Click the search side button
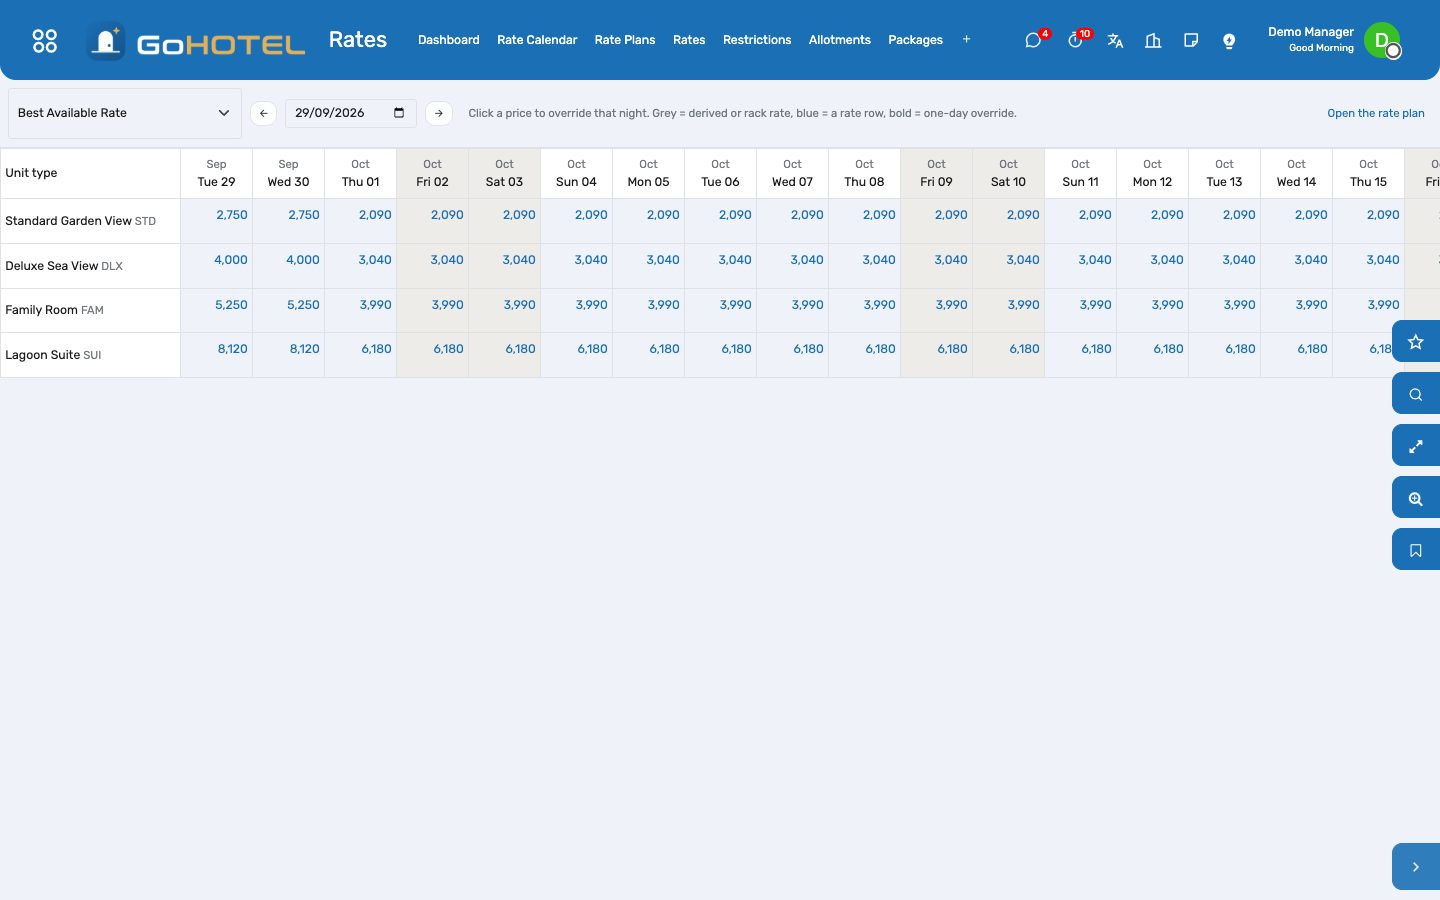Screen dimensions: 1440x900 [x=1416, y=394]
